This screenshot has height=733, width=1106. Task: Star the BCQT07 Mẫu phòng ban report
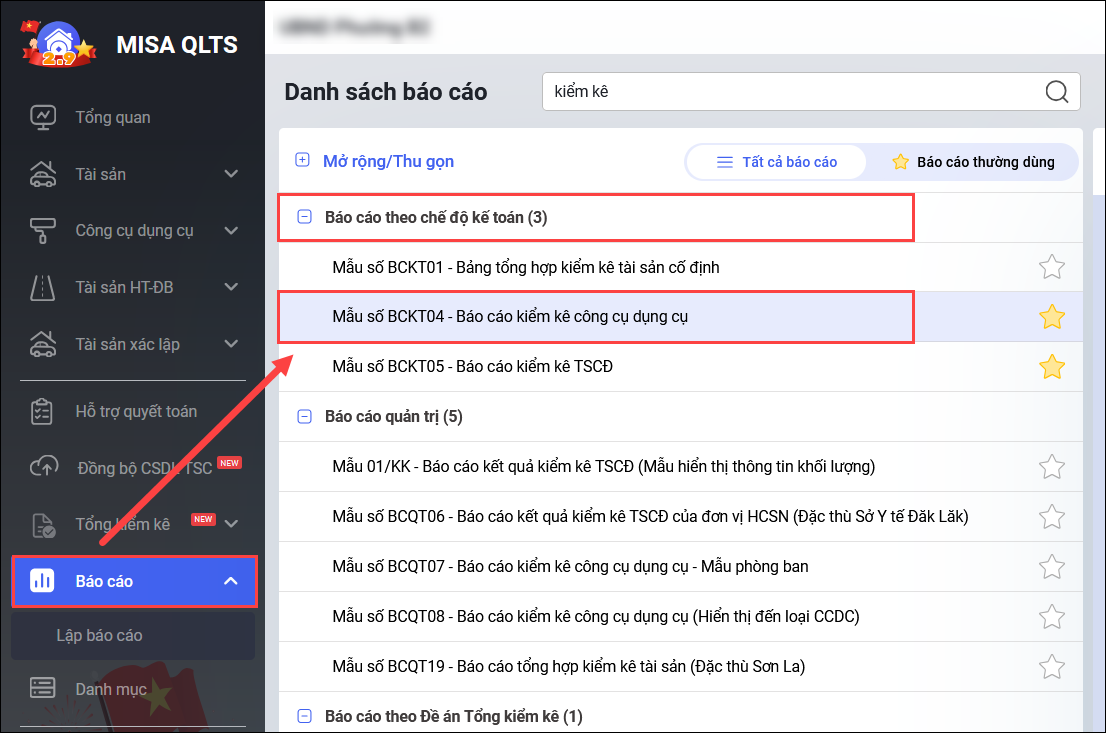1051,567
